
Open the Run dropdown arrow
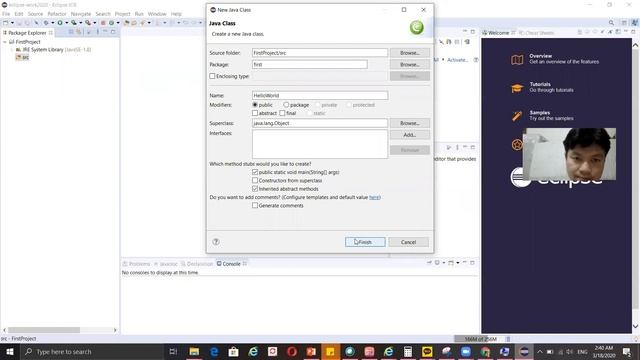click(x=67, y=23)
